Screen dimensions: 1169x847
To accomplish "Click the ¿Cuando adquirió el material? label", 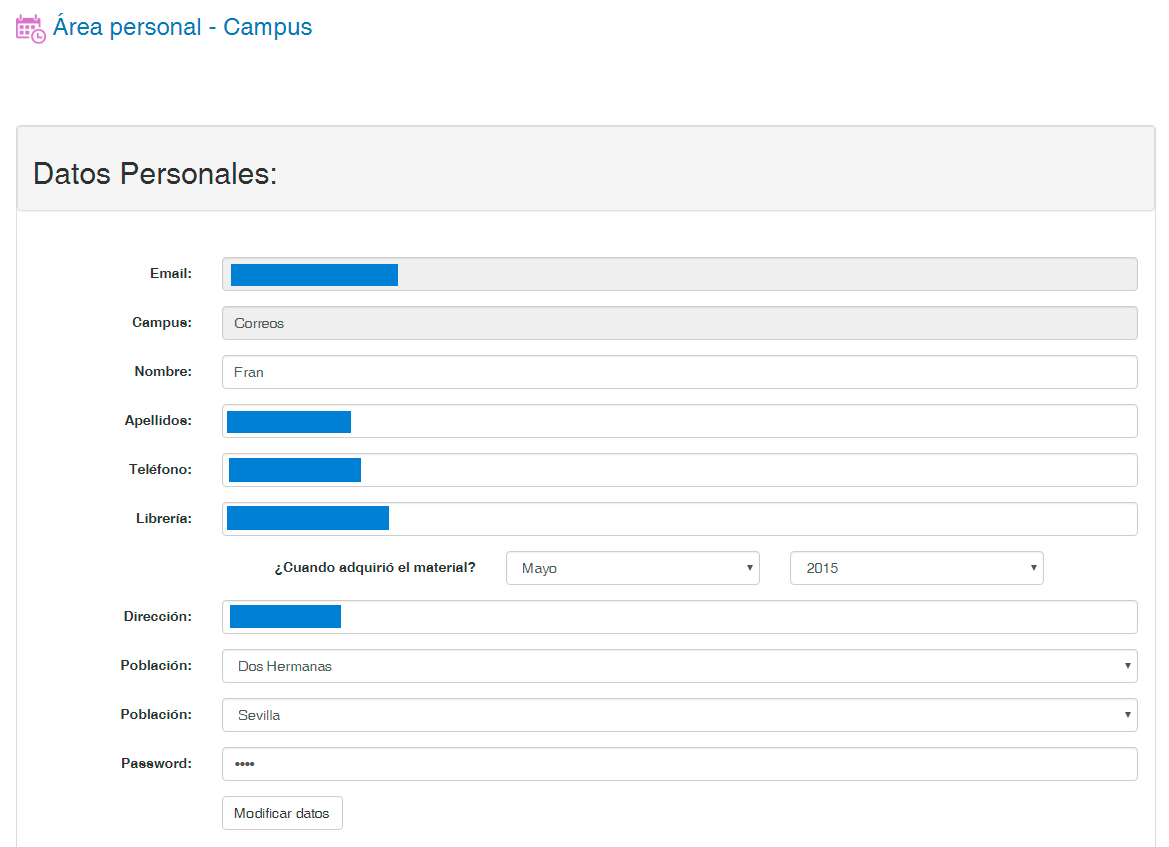I will click(x=375, y=567).
